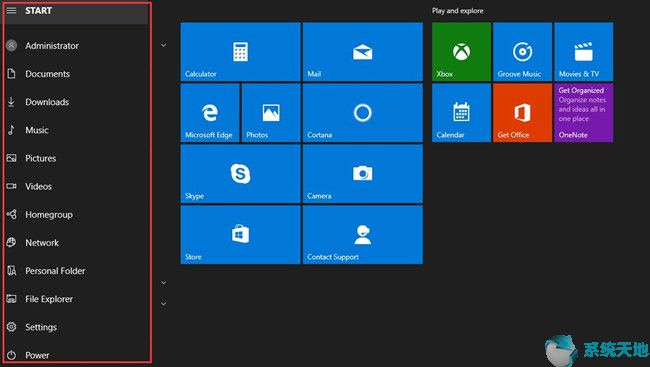The image size is (650, 367).
Task: Click the START header label
Action: (38, 10)
